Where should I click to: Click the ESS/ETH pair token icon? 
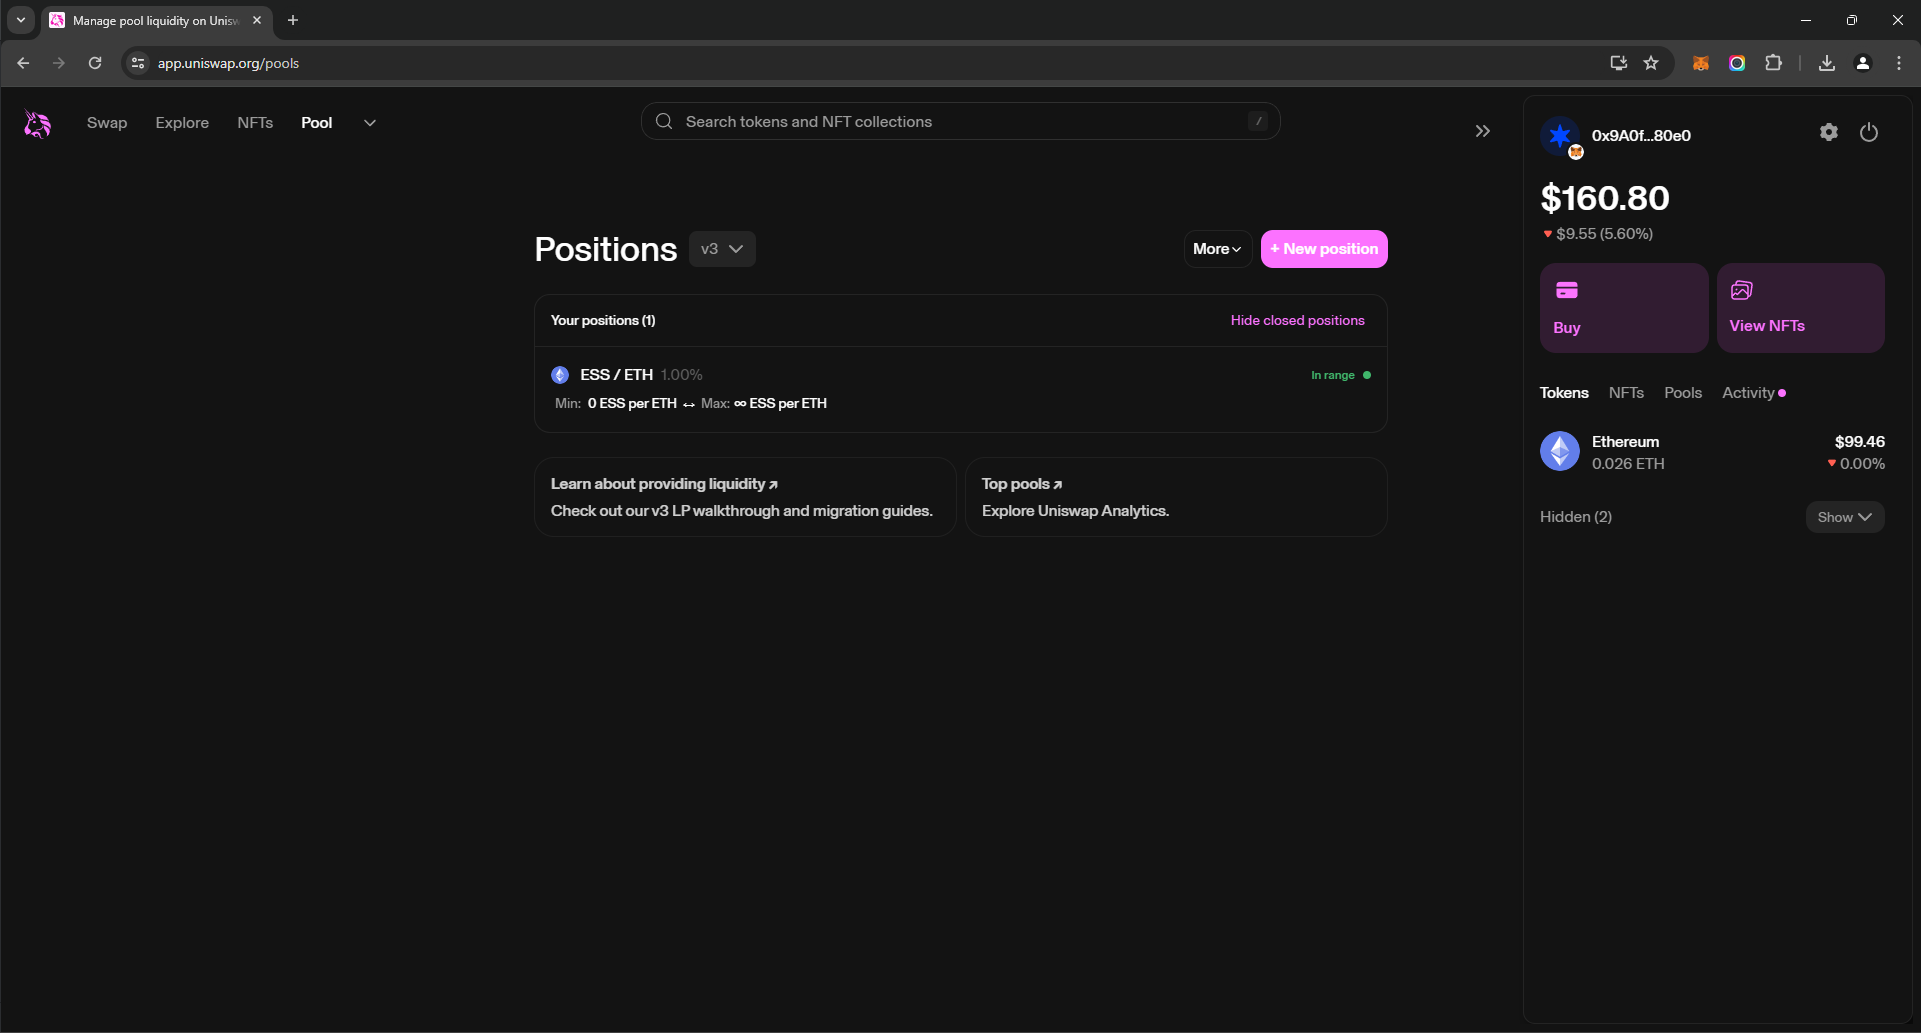[x=560, y=375]
